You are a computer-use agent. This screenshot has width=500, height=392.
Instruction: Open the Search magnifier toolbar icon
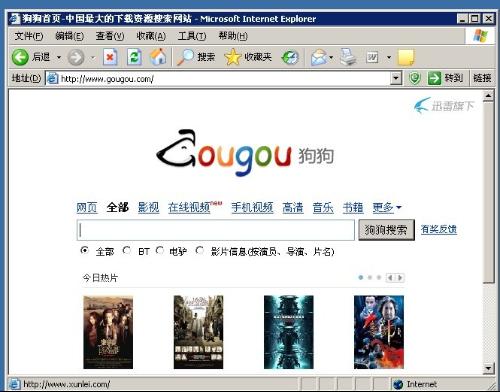[185, 57]
